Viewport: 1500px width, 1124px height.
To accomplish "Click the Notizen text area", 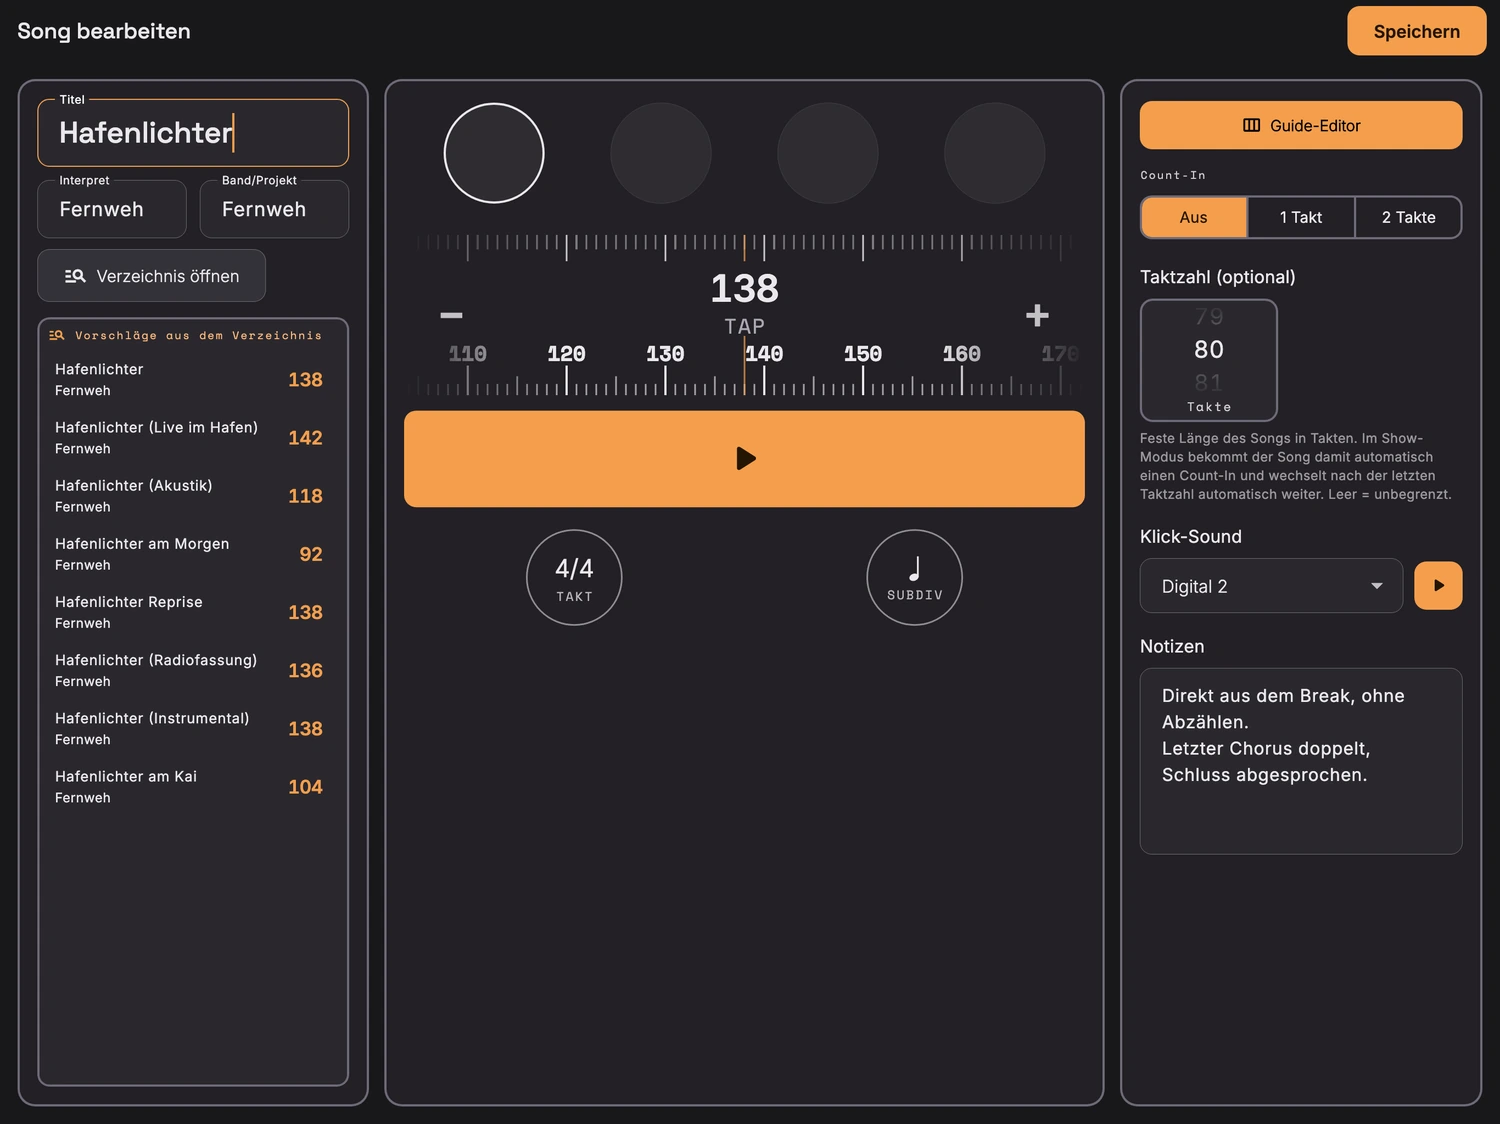I will [1301, 761].
